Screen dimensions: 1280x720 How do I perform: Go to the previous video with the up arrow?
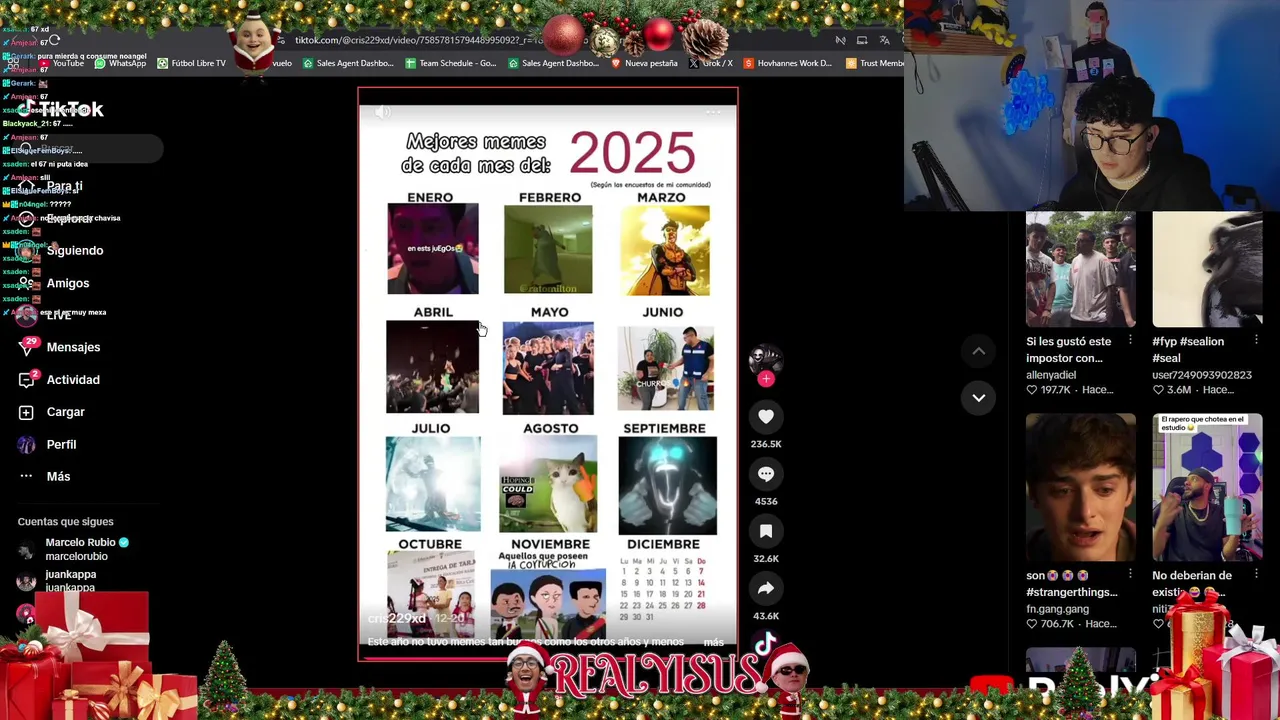coord(979,351)
